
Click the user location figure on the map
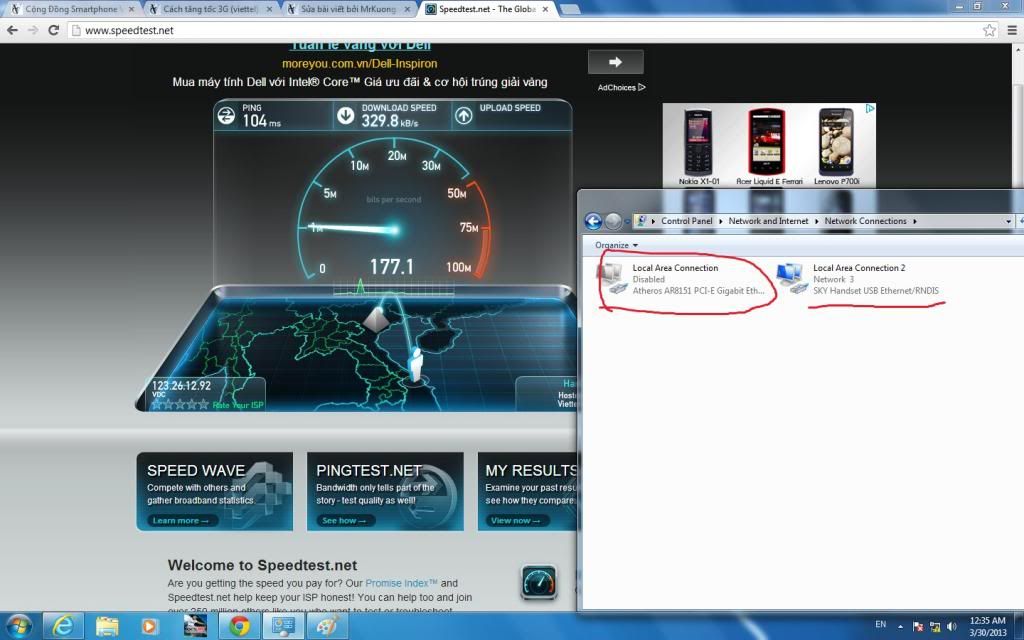(416, 364)
